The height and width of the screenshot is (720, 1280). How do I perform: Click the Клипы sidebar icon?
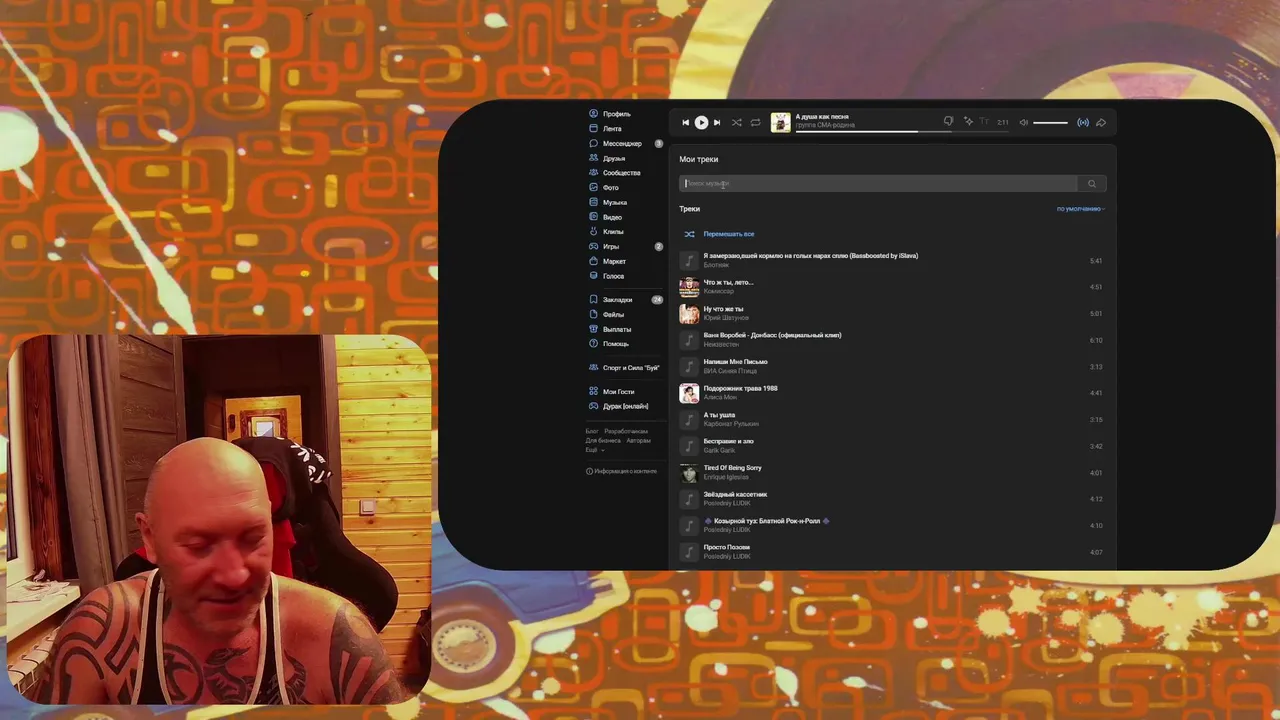coord(593,232)
